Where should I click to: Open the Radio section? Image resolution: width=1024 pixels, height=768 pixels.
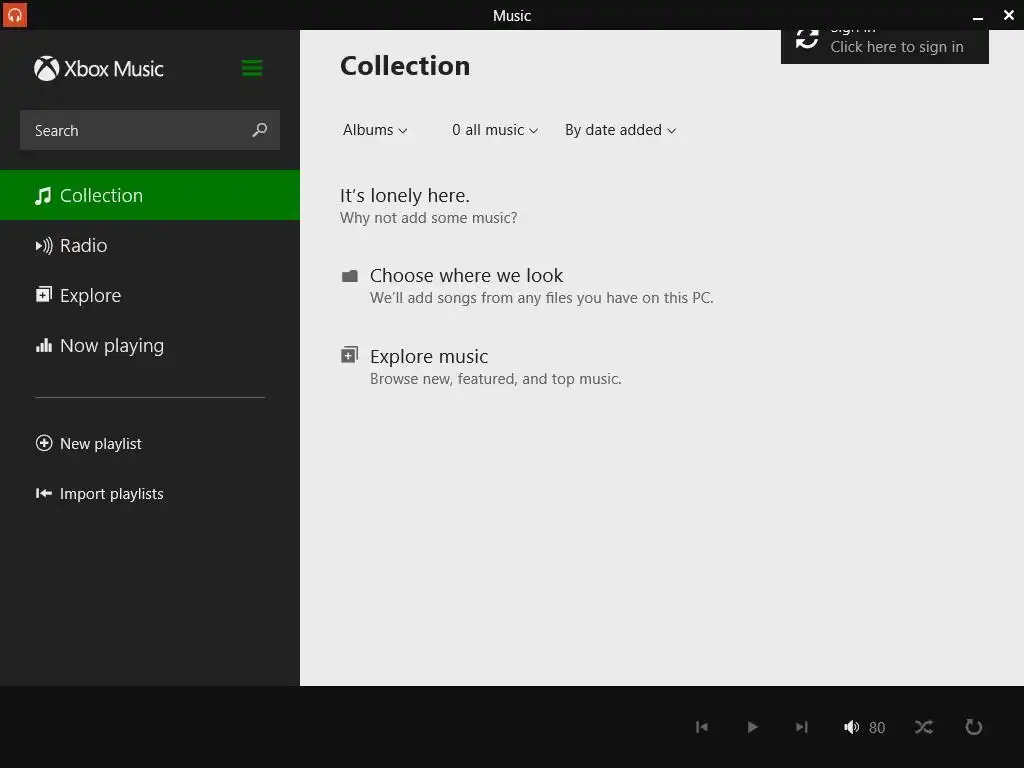pos(150,246)
